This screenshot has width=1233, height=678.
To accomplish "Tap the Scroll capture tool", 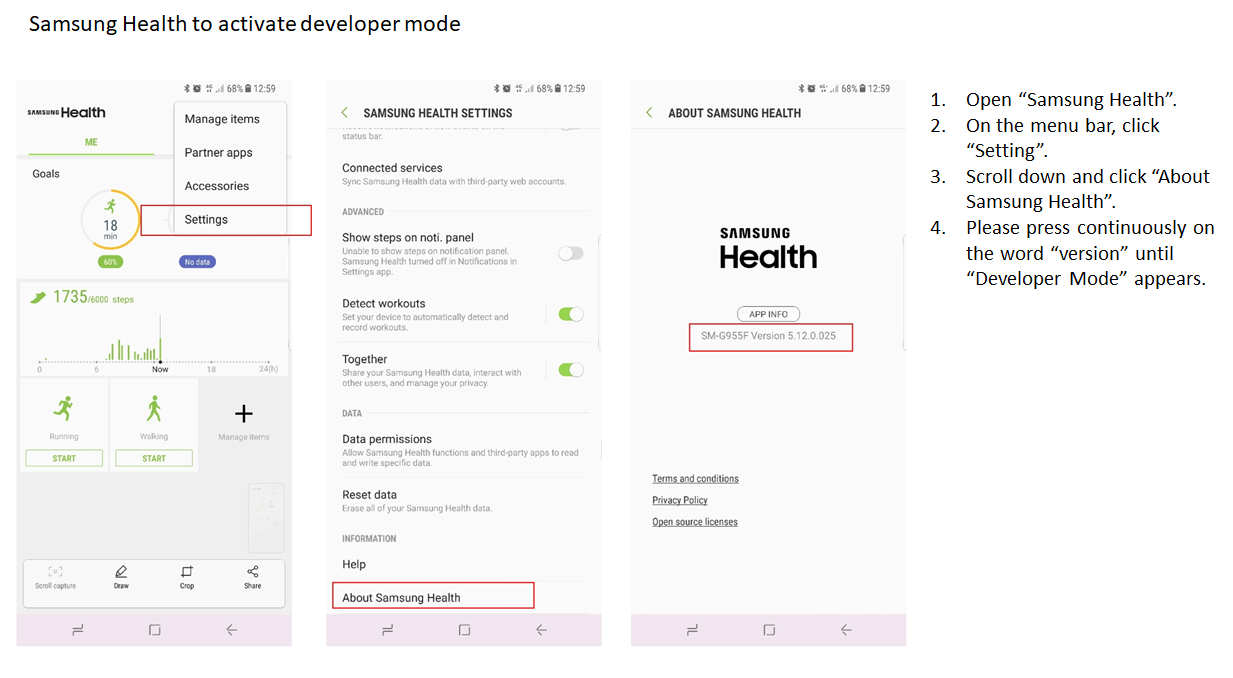I will tap(55, 577).
